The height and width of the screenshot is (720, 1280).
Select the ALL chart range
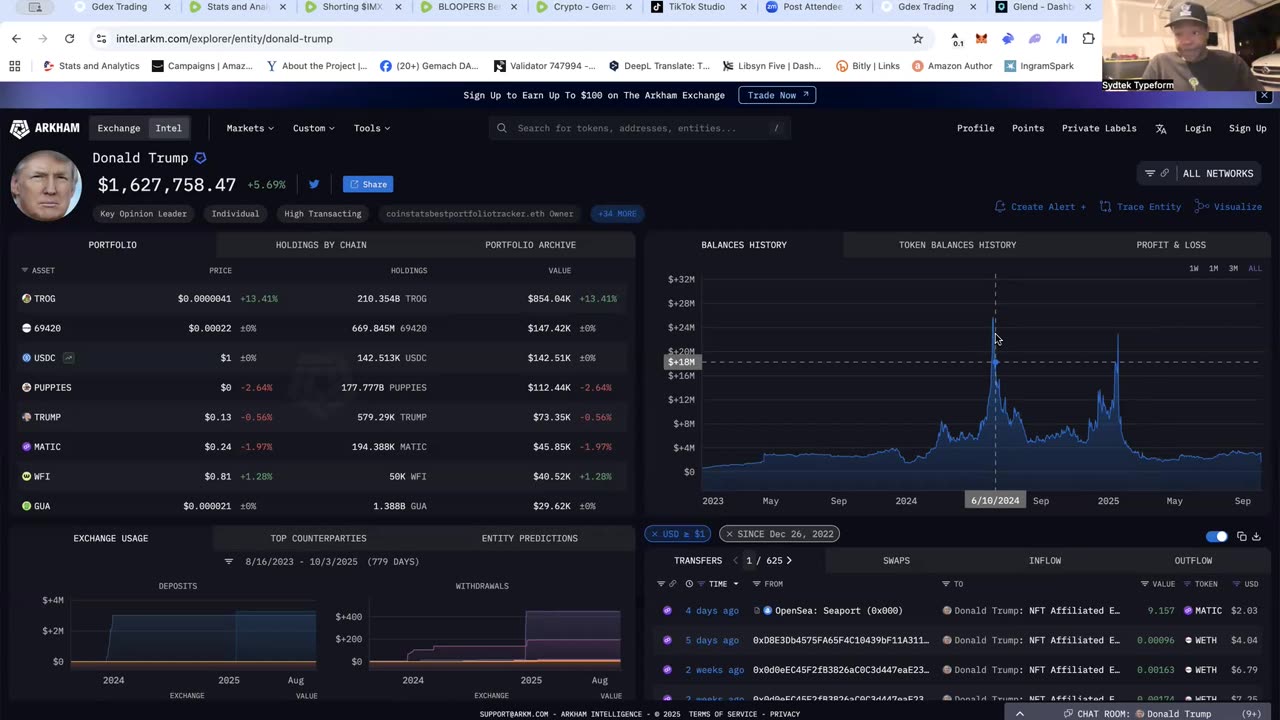click(x=1255, y=269)
